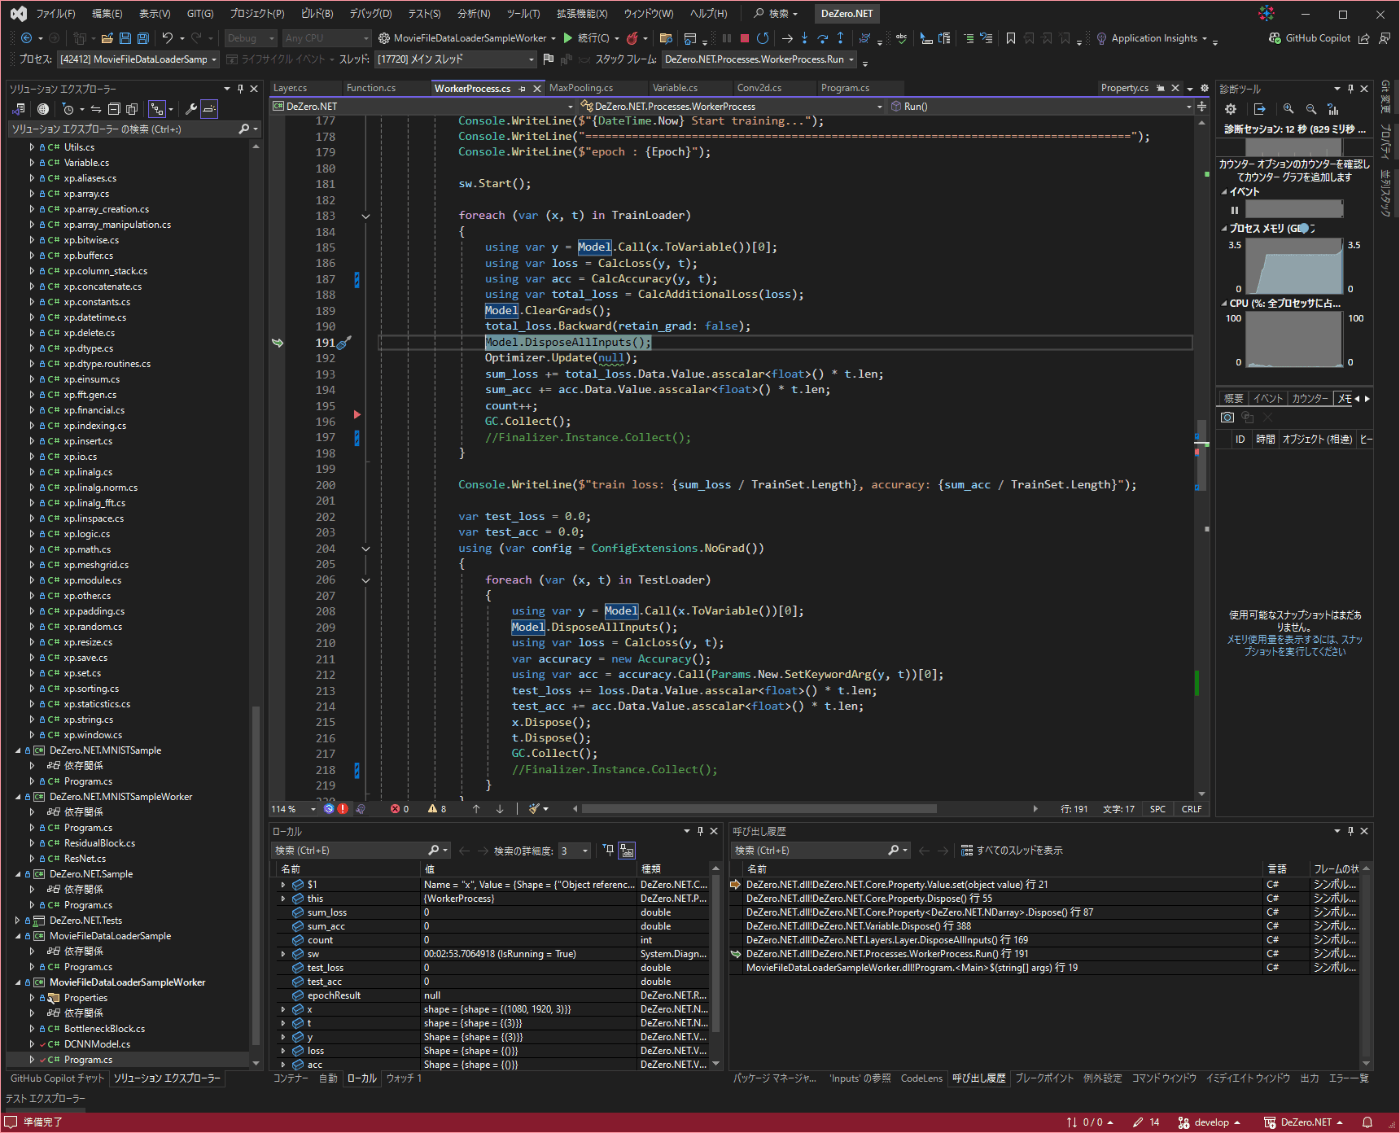
Task: Click the errors count indicator showing 0
Action: pyautogui.click(x=399, y=809)
